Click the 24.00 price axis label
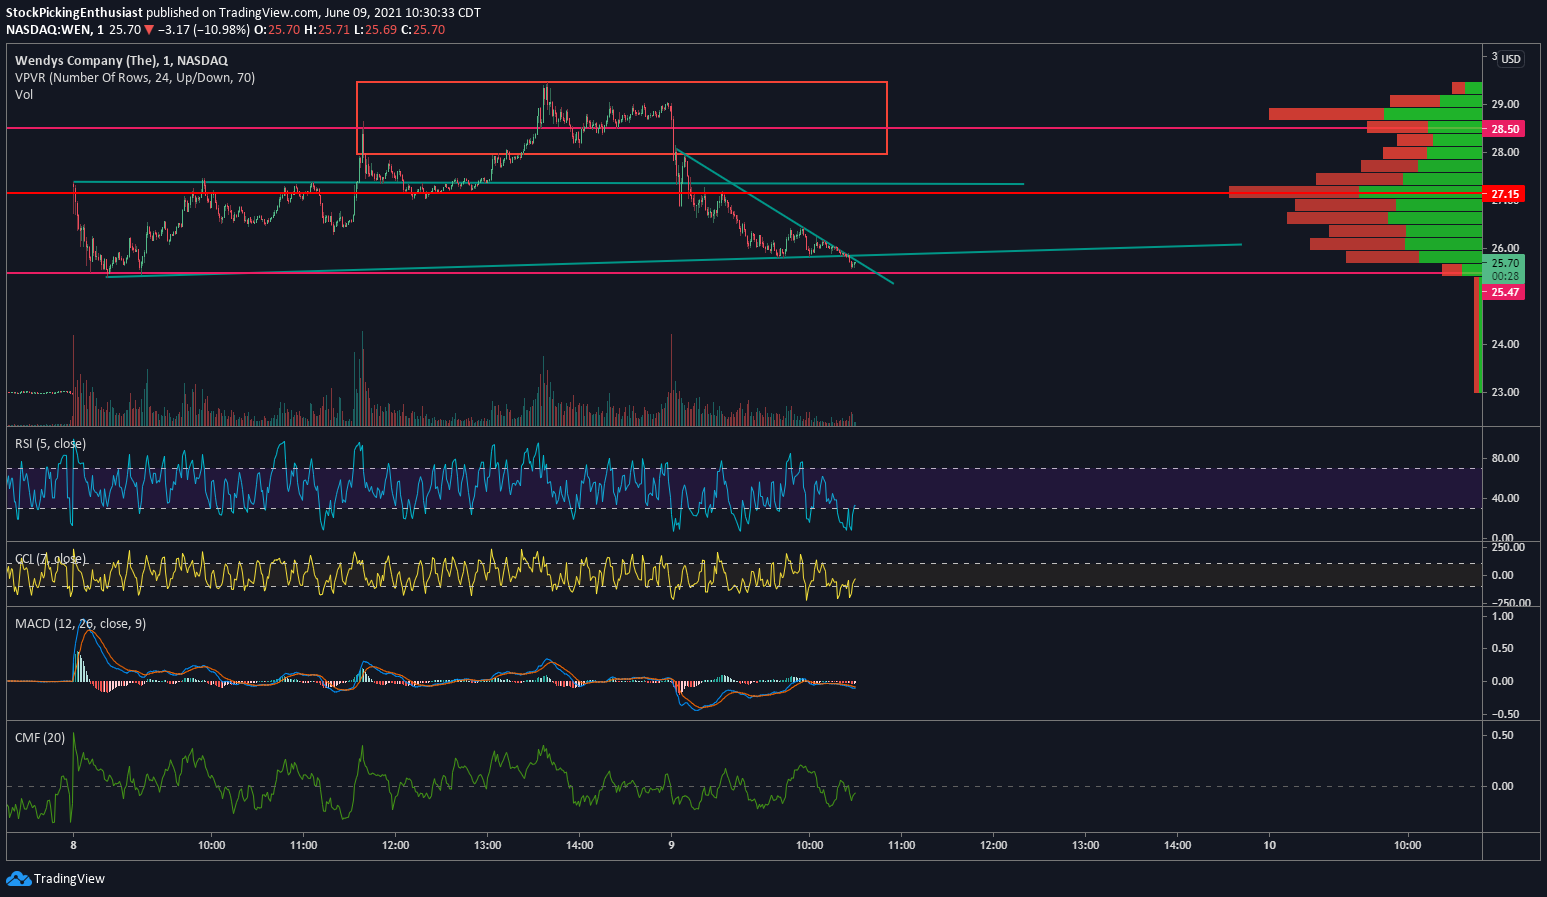This screenshot has height=897, width=1547. coord(1505,344)
